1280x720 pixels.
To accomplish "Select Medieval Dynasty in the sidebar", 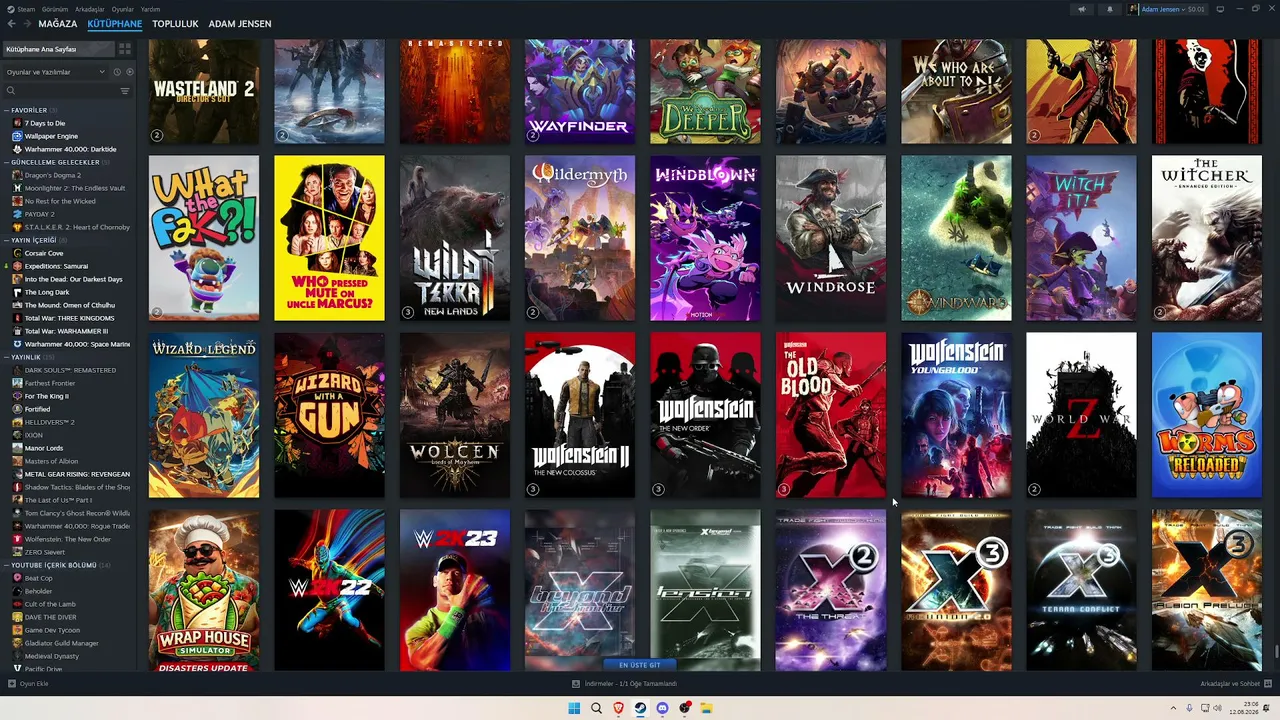I will (x=54, y=656).
